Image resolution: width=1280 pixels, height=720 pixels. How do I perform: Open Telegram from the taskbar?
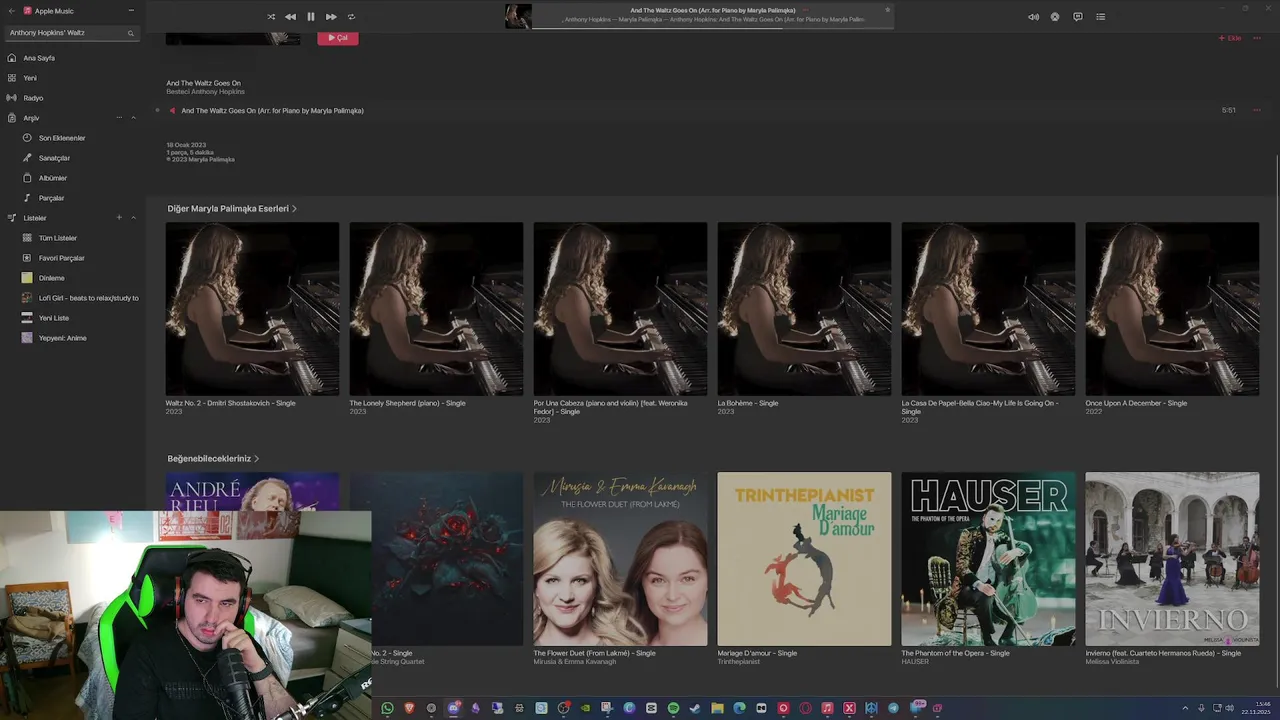point(893,708)
